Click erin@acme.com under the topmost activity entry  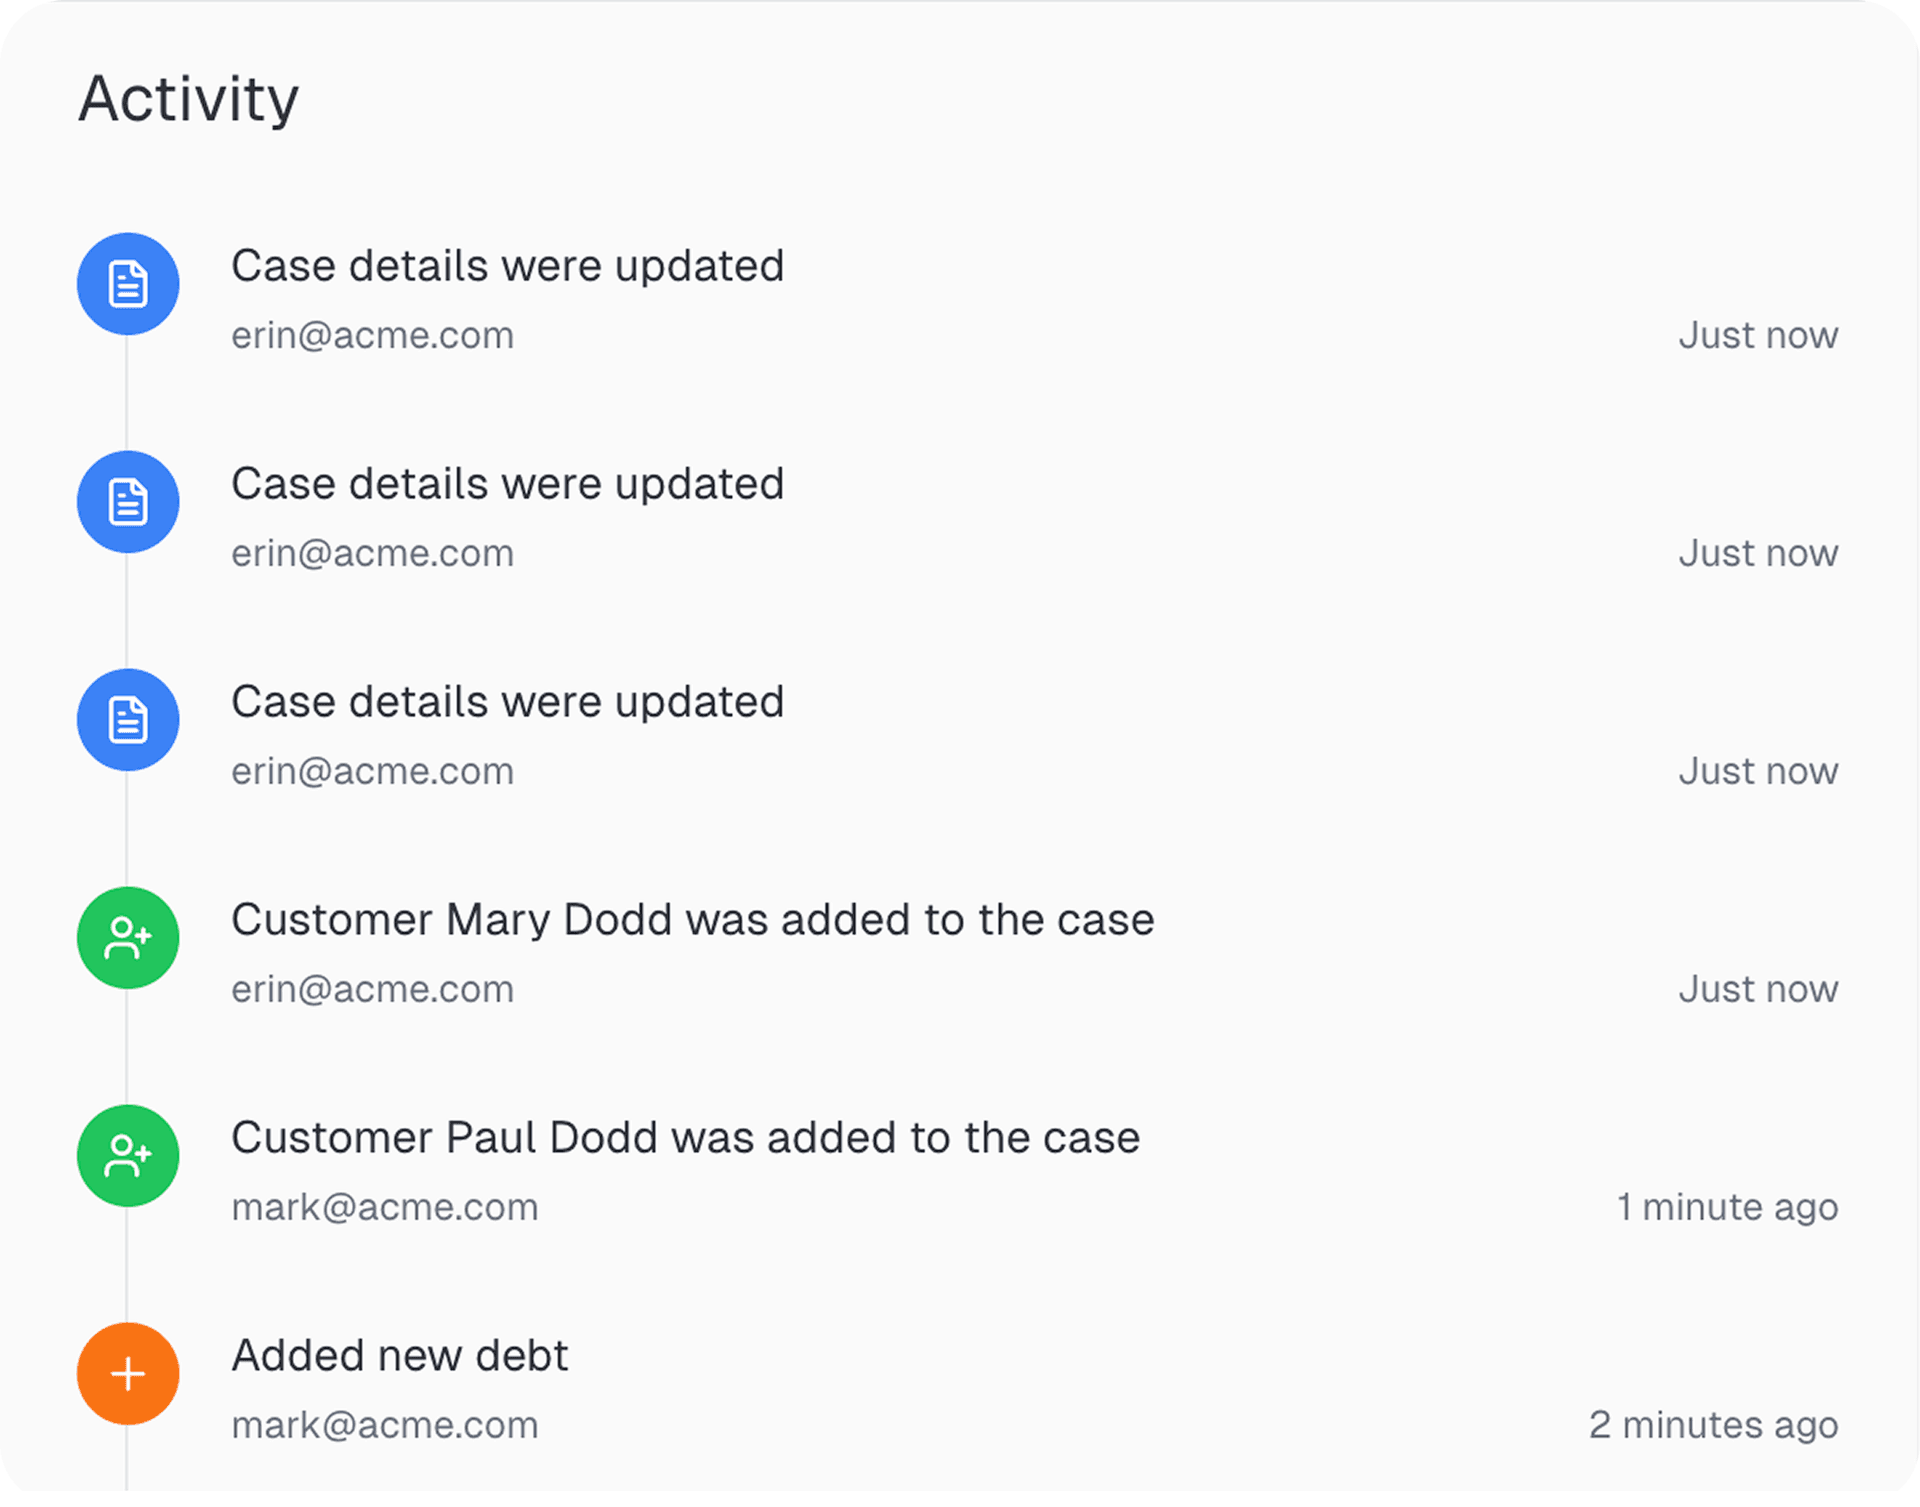pyautogui.click(x=373, y=335)
